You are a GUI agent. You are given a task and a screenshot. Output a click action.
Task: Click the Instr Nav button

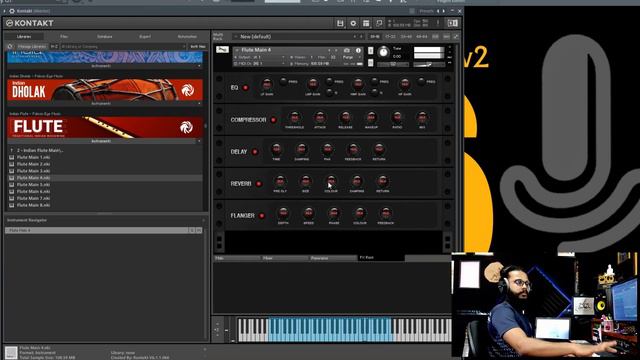(x=198, y=47)
